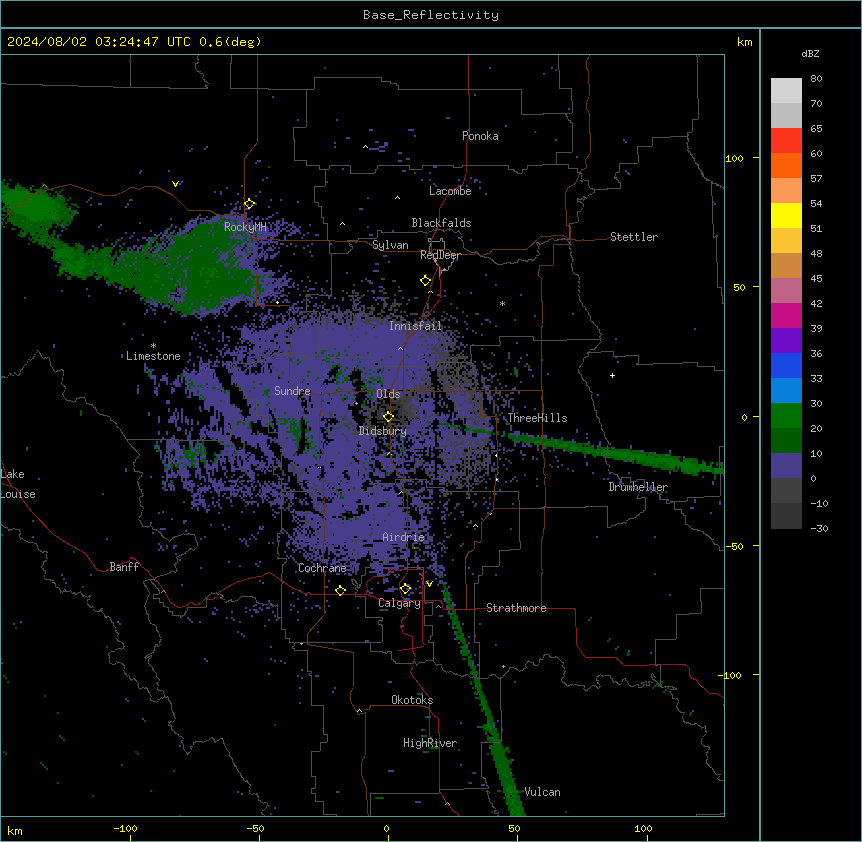
Task: Pick the brown 45-48 dBZ legend swatch
Action: (x=786, y=265)
